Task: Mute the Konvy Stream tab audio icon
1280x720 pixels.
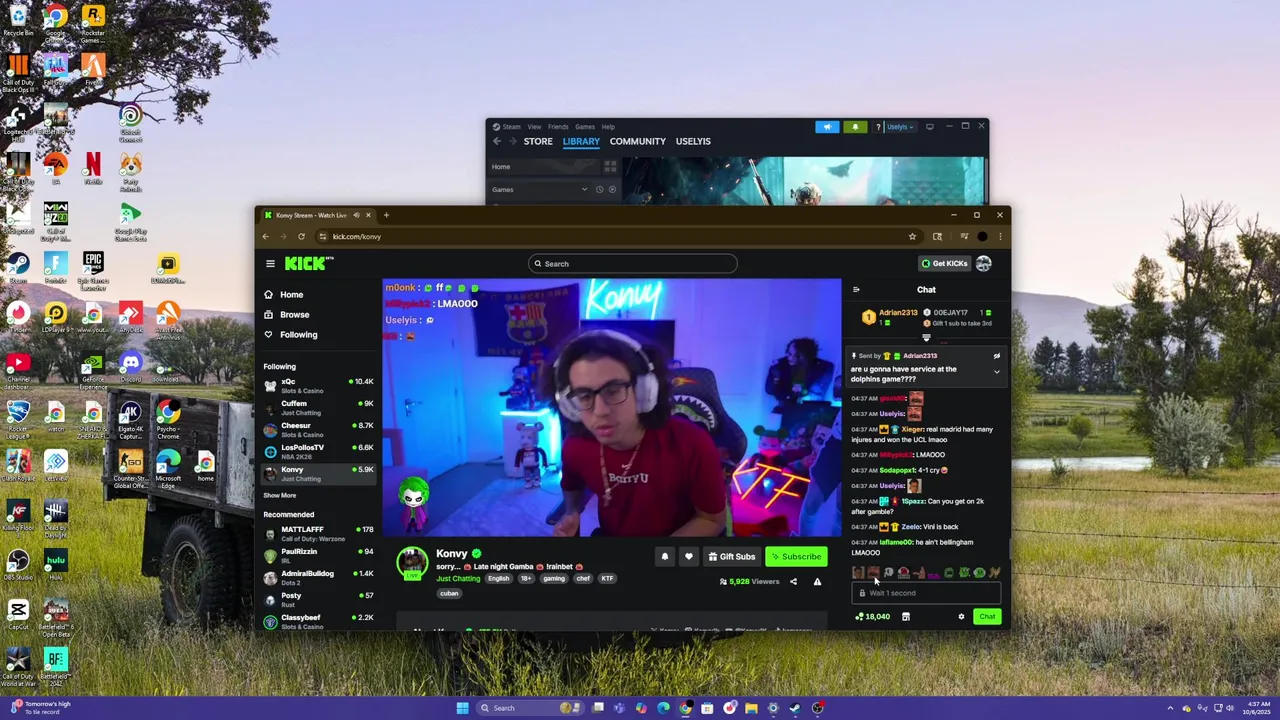Action: pyautogui.click(x=356, y=215)
